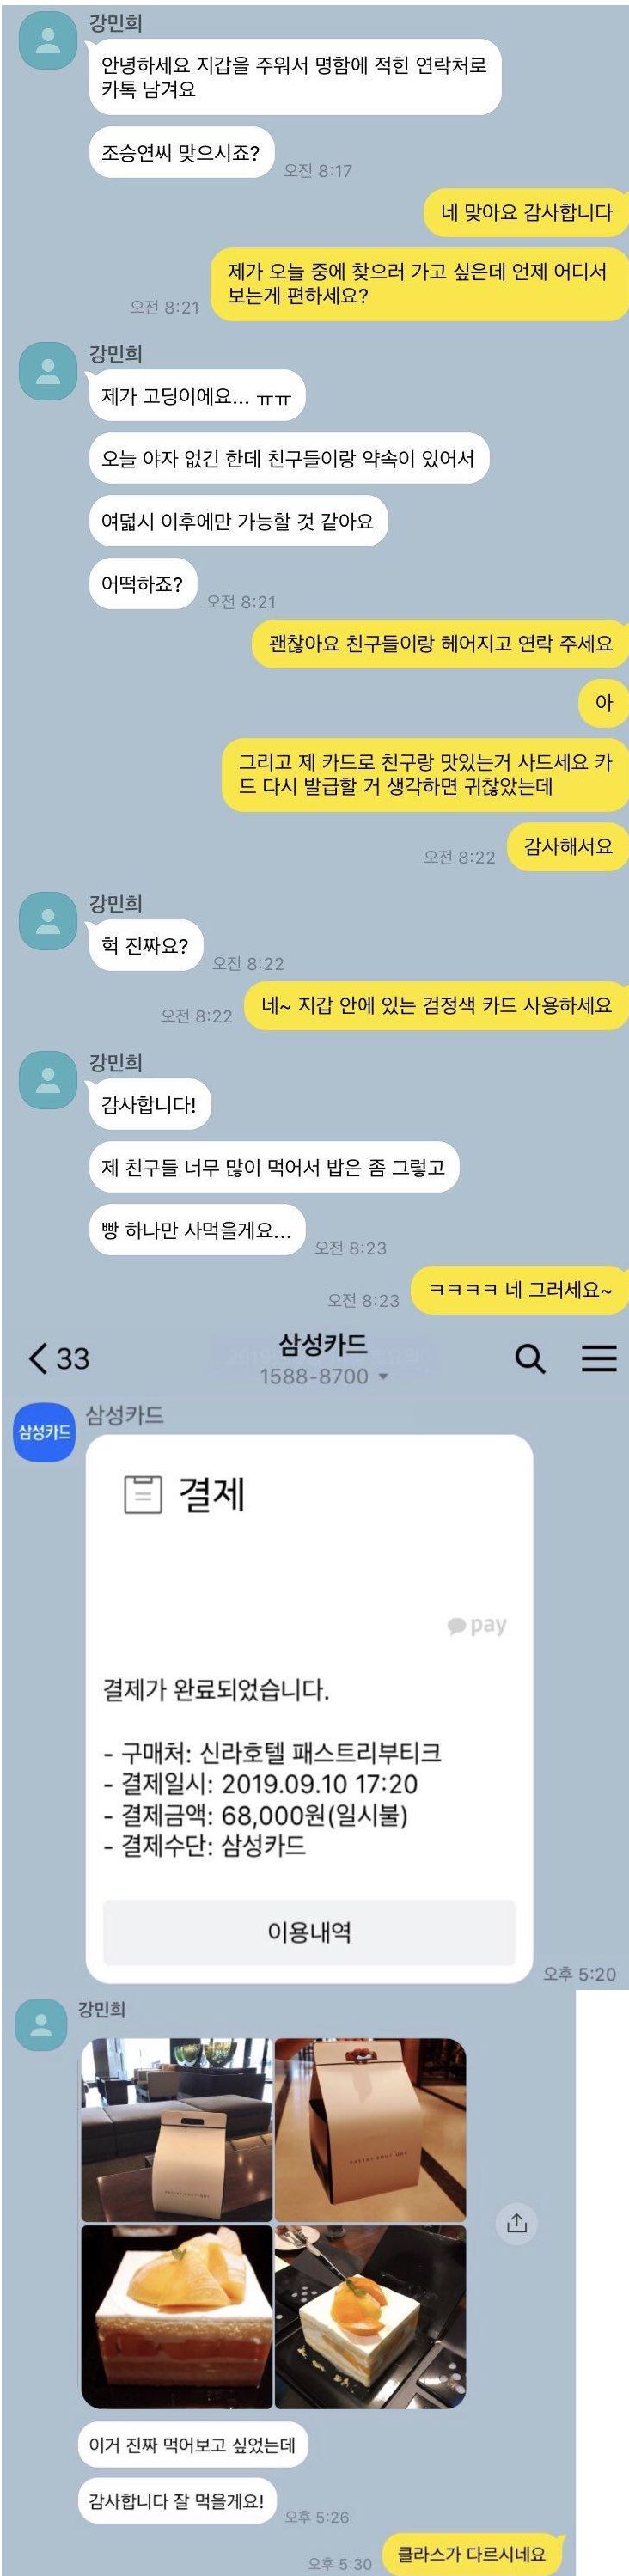Tap the 조승연씨 맞으시죠? message bubble
Screen dimensions: 629x2576
(181, 153)
